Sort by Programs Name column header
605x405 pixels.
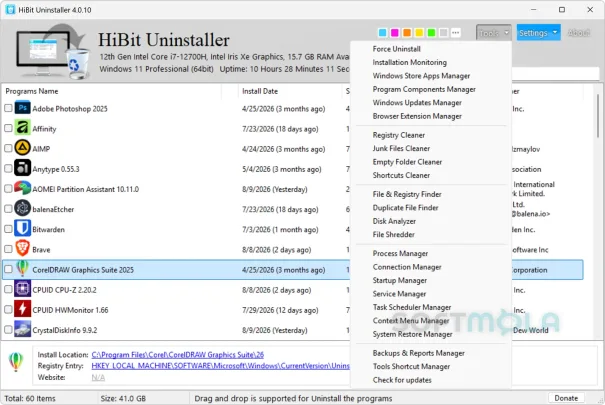click(x=32, y=91)
